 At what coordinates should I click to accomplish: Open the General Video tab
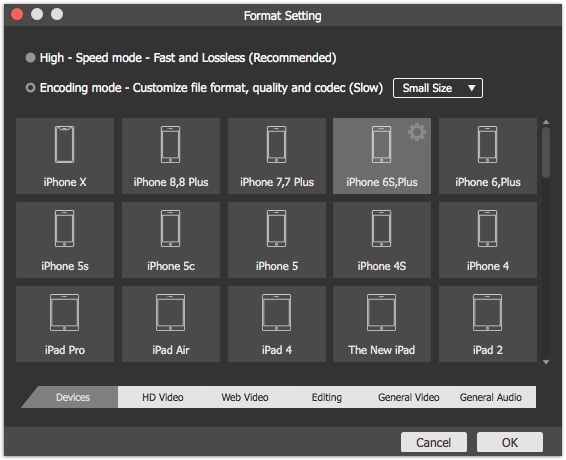tap(409, 397)
